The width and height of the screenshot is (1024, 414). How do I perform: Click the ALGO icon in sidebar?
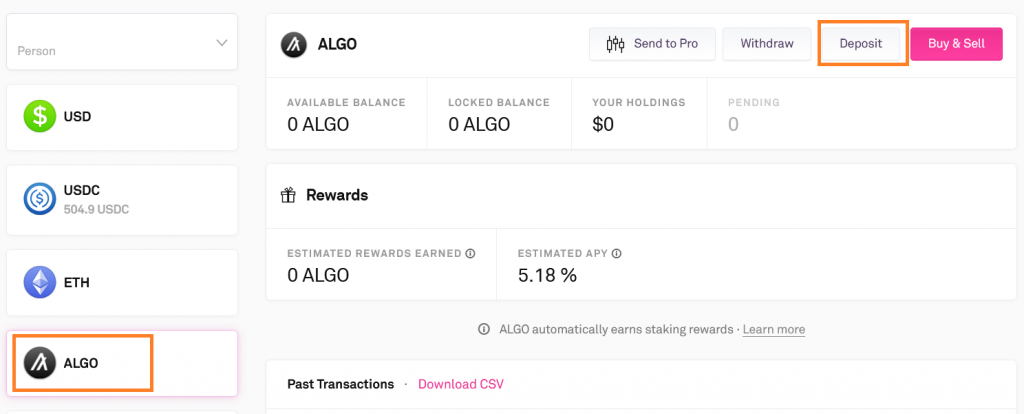coord(40,363)
